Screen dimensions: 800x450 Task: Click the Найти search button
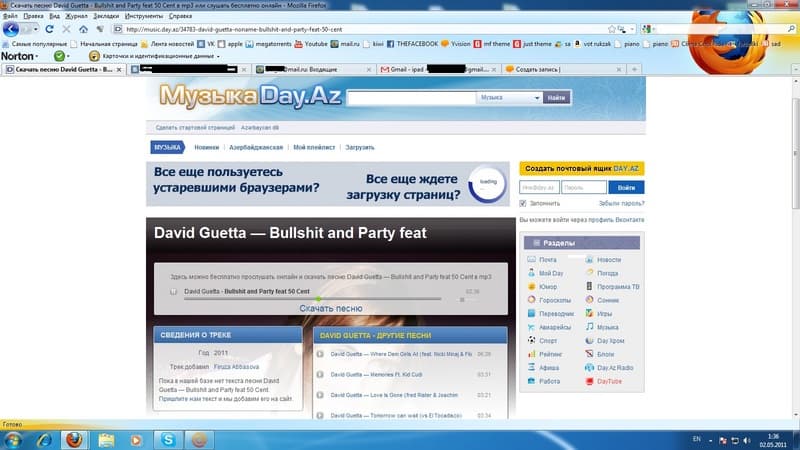pos(556,97)
